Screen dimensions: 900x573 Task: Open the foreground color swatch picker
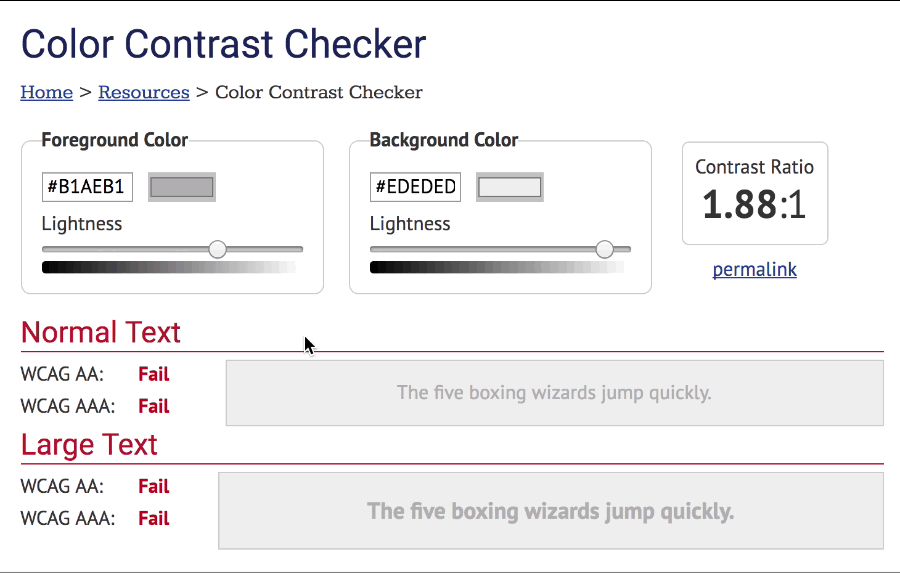click(181, 187)
